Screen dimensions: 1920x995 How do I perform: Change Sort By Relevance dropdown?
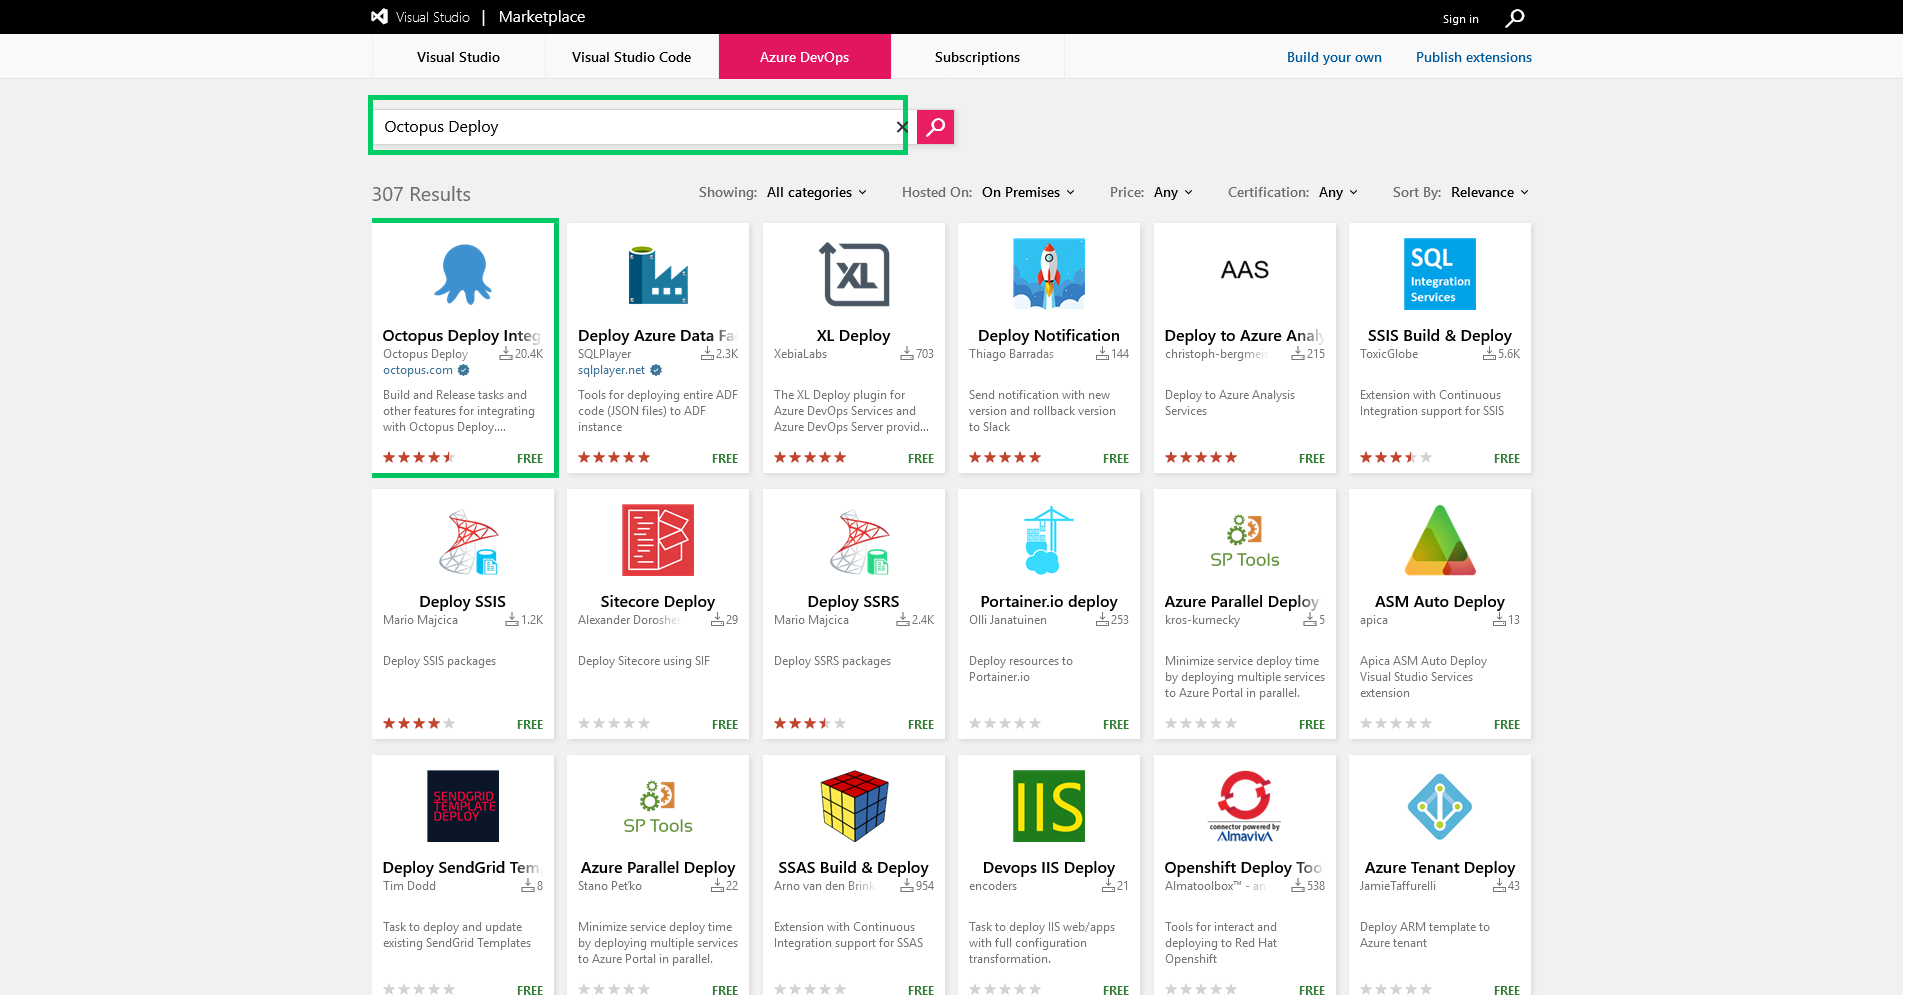[x=1490, y=192]
